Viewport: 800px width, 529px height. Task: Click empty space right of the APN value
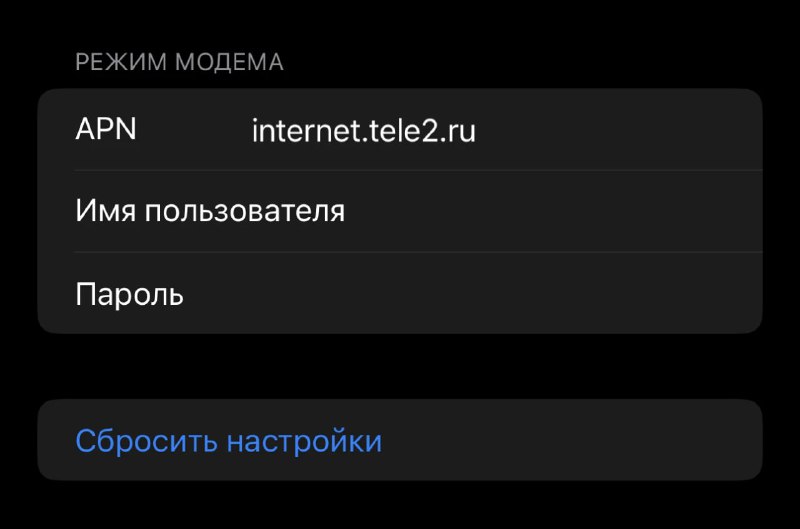[x=620, y=130]
